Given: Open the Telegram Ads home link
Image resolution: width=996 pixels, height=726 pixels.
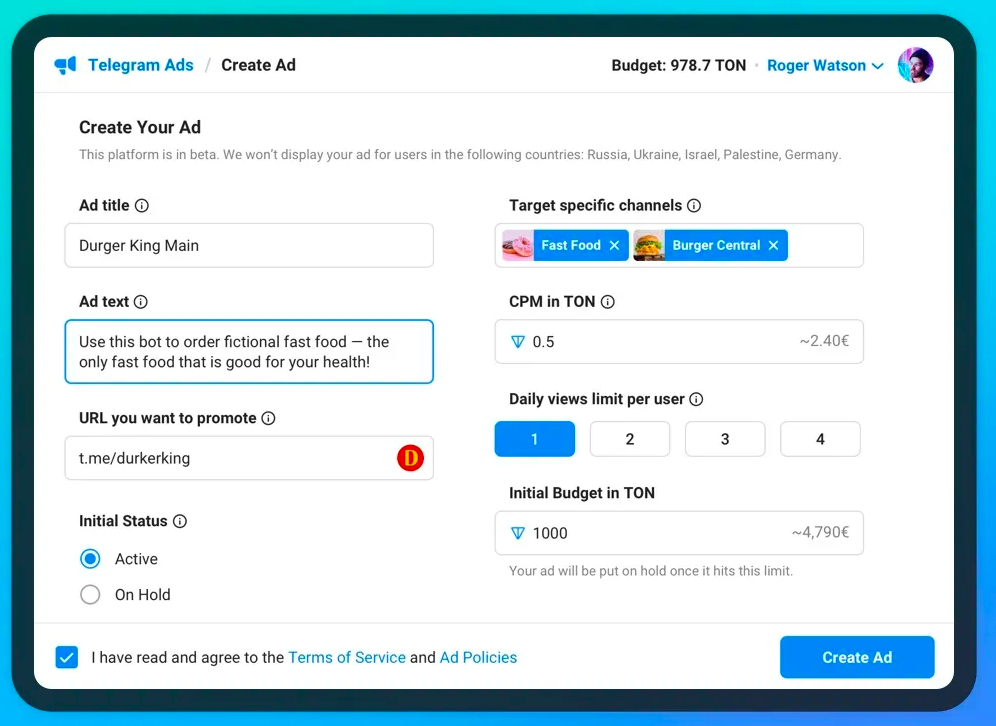Looking at the screenshot, I should coord(140,65).
